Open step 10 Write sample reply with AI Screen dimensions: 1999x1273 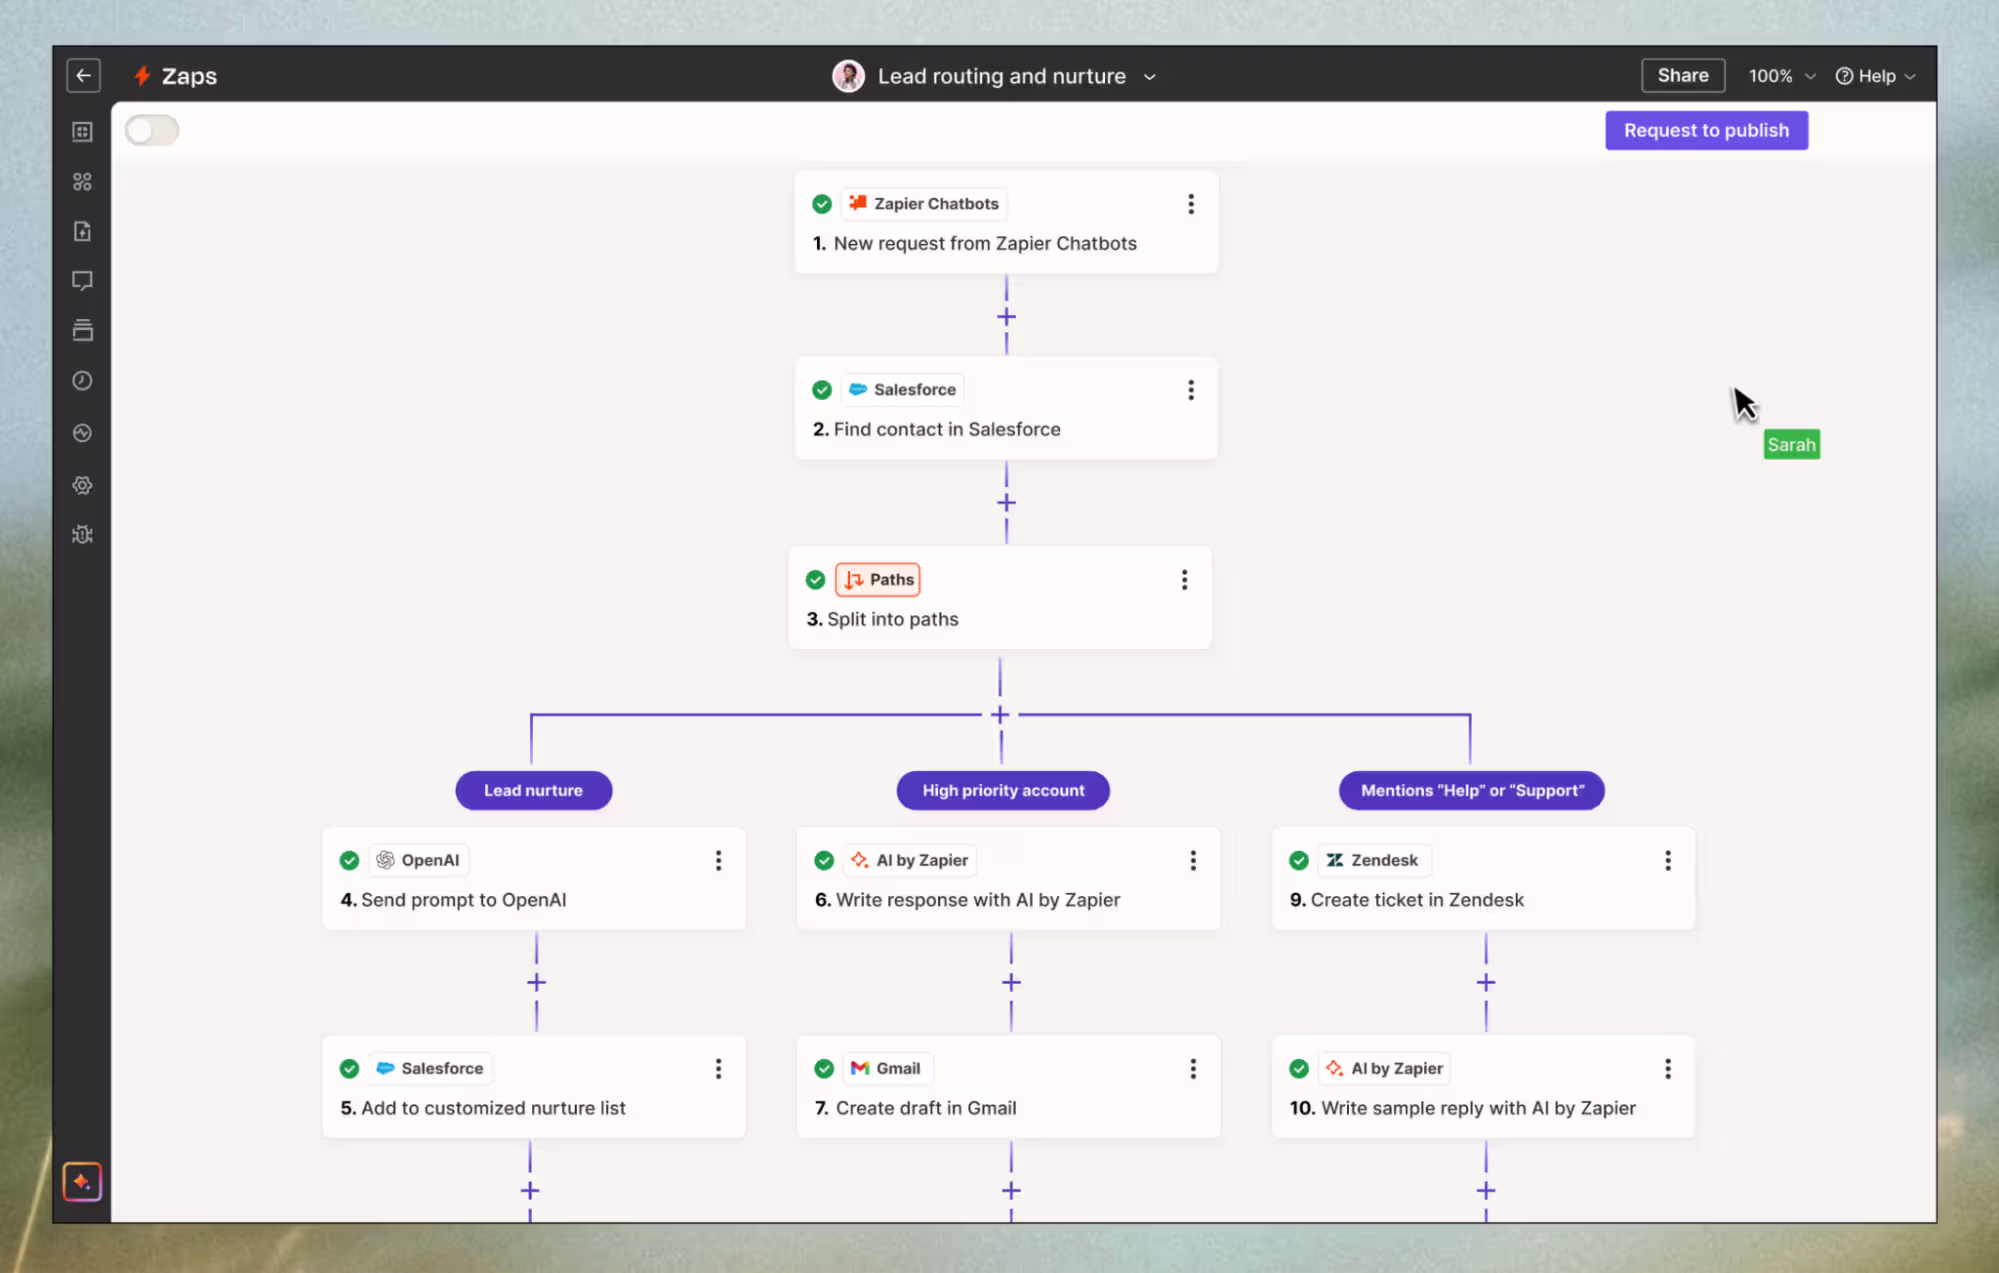[x=1483, y=1087]
